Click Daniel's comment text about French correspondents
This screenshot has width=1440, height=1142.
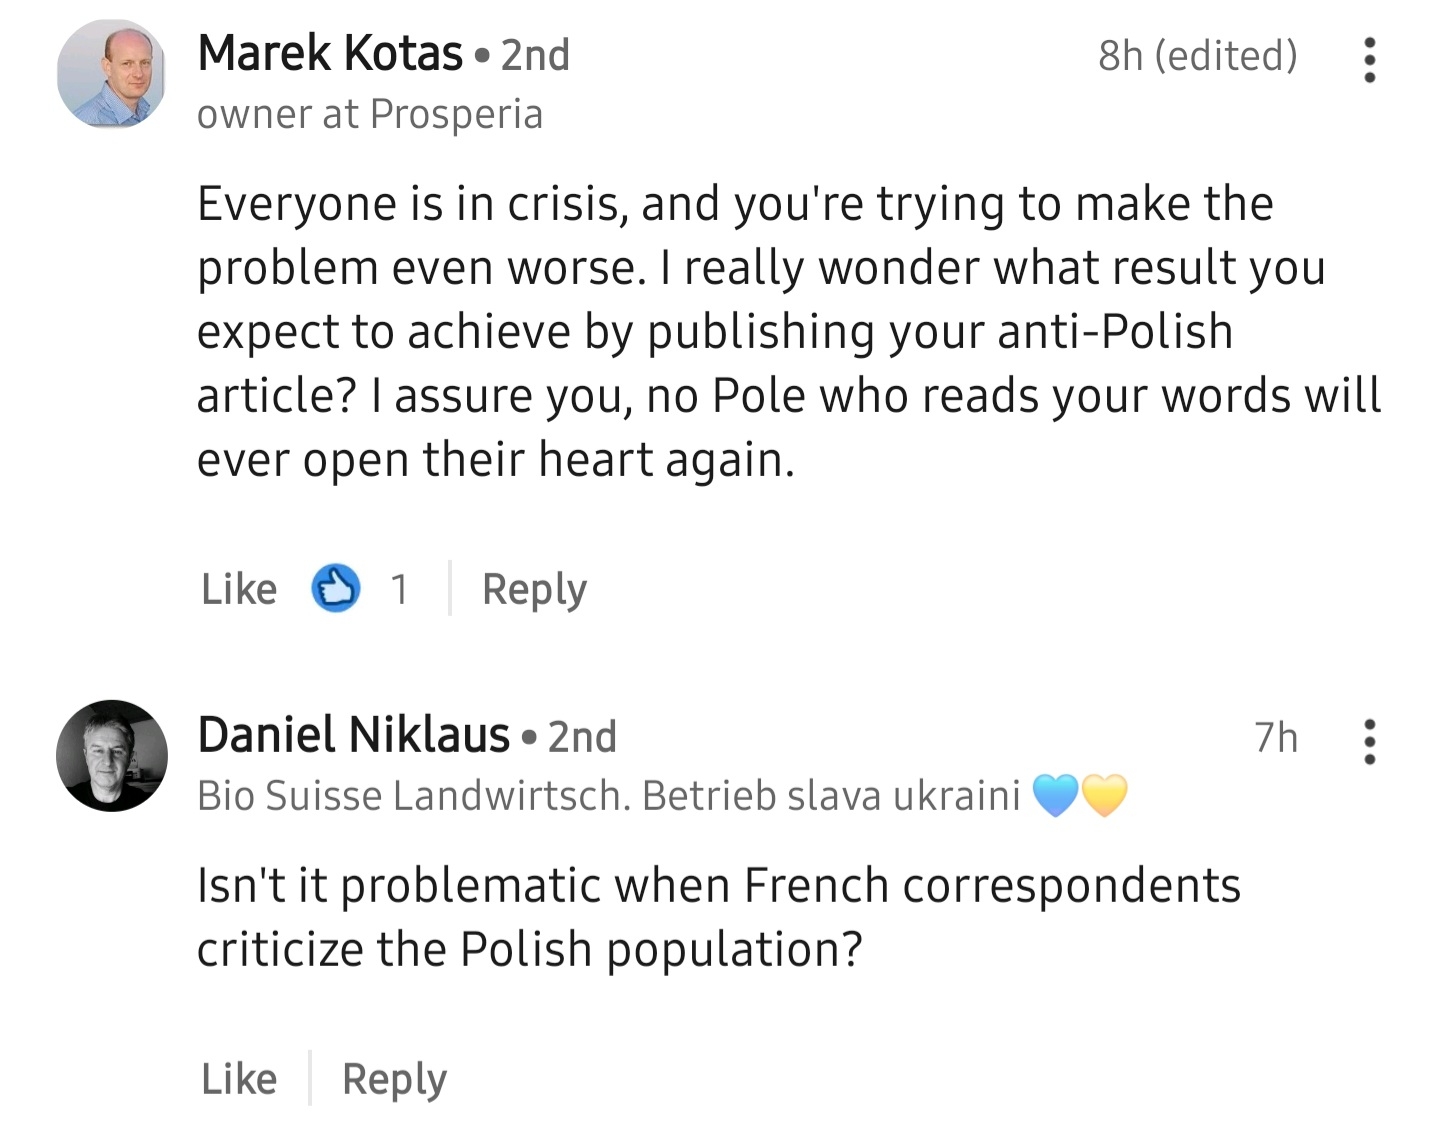point(718,917)
